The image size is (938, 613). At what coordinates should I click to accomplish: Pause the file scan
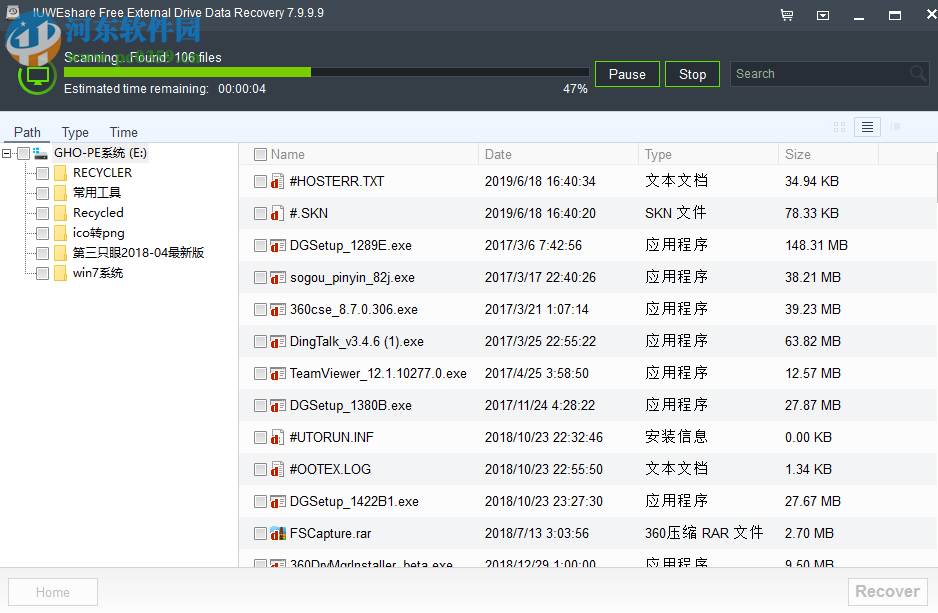pyautogui.click(x=627, y=73)
